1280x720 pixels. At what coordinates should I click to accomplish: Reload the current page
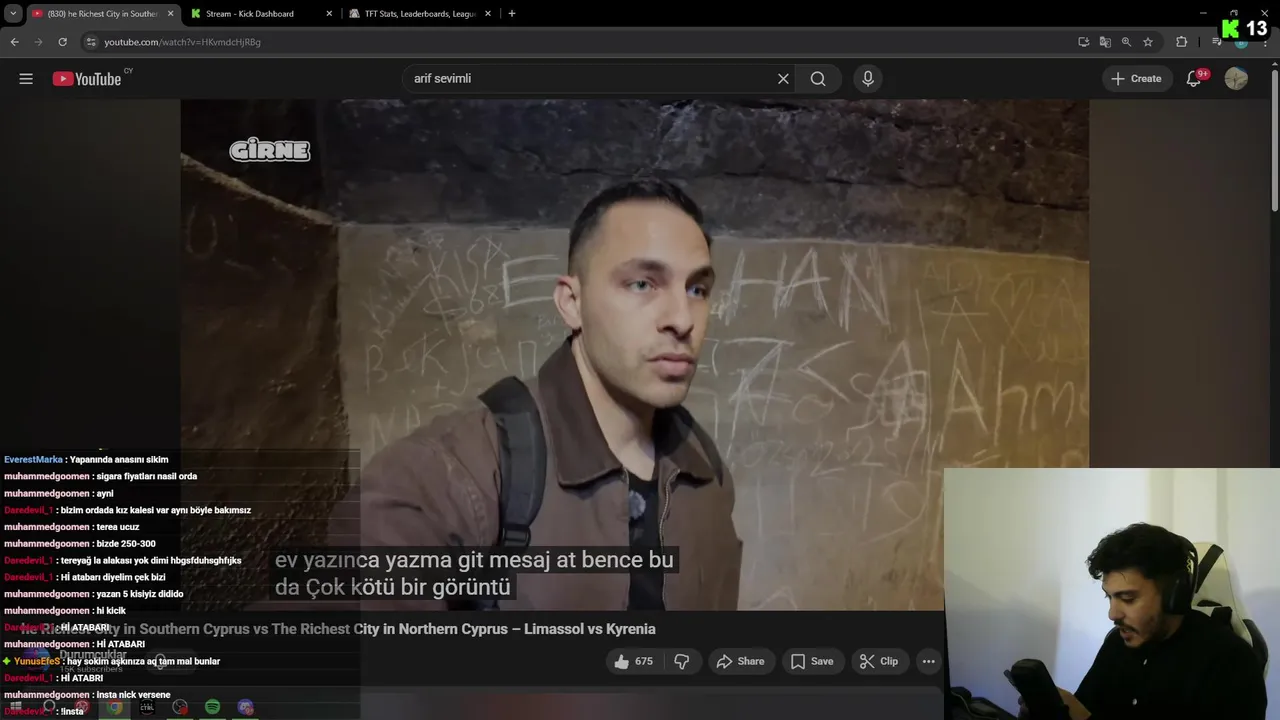62,42
